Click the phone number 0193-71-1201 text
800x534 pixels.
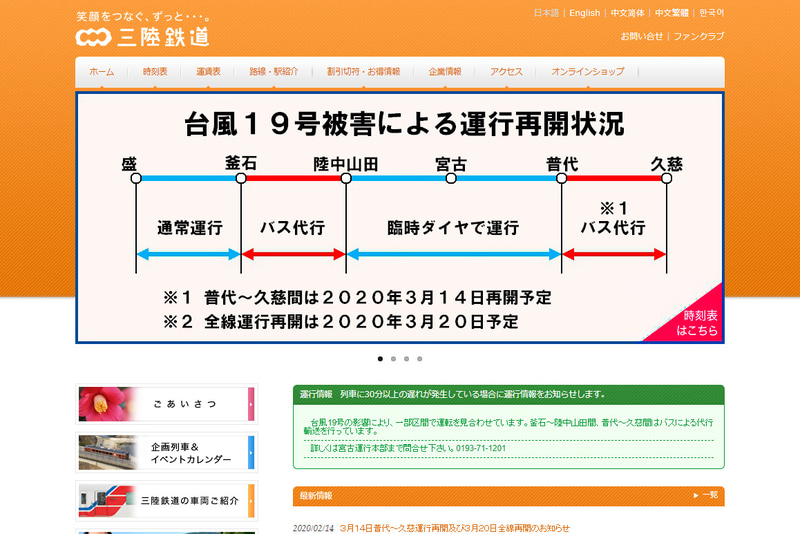pyautogui.click(x=481, y=448)
